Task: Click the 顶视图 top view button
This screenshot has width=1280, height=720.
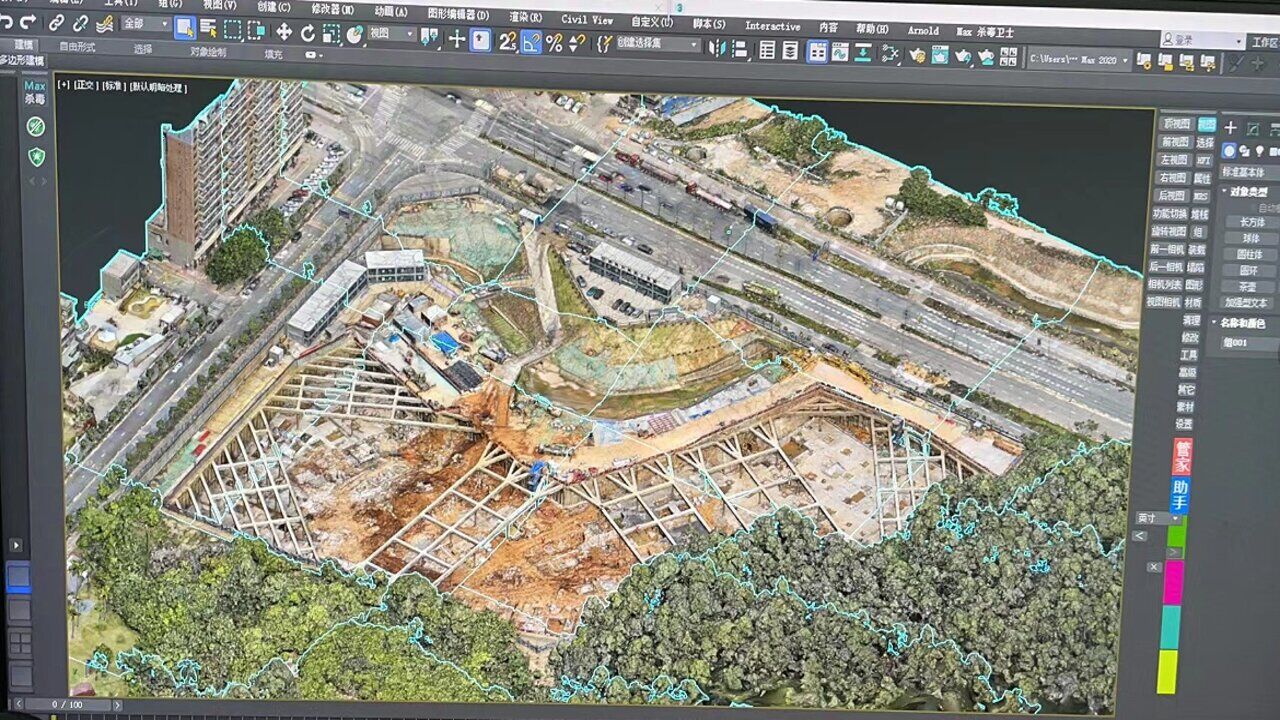Action: click(x=1176, y=124)
